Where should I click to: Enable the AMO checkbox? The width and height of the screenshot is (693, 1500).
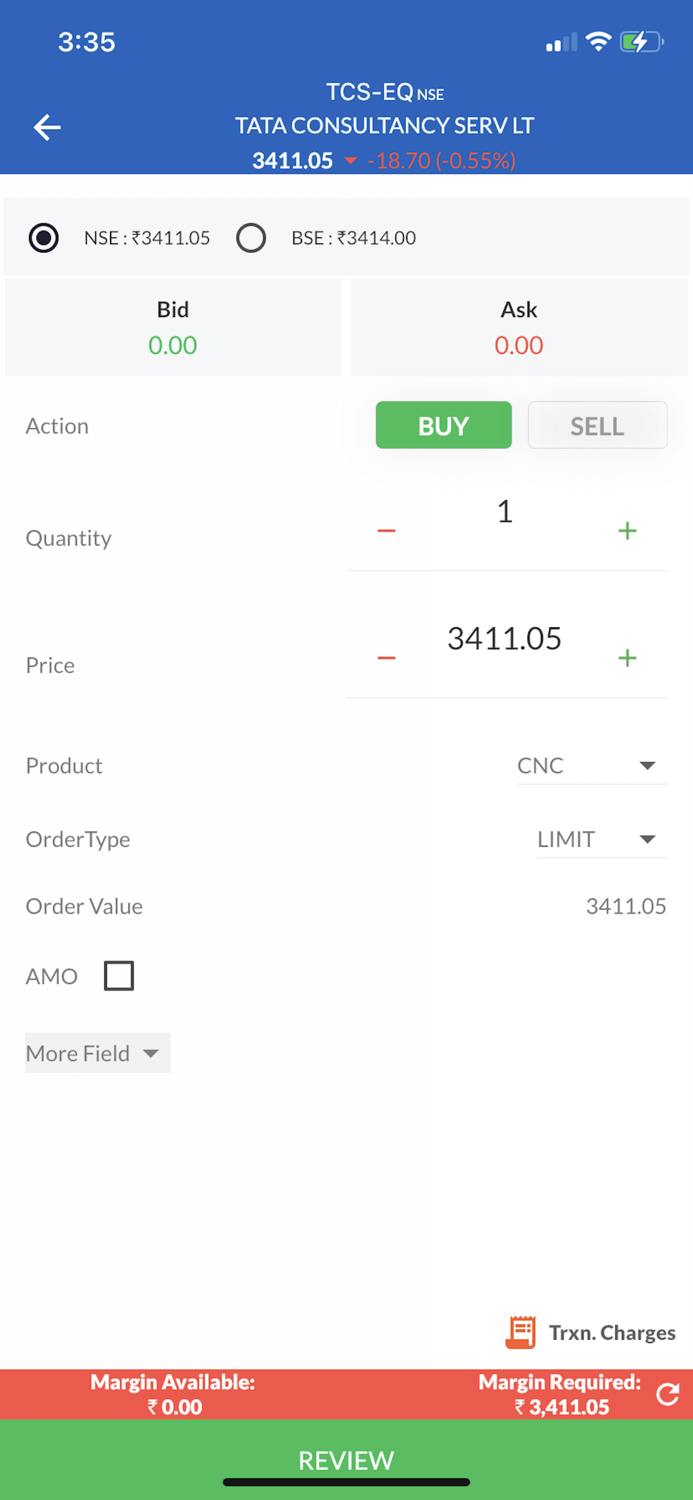coord(118,975)
